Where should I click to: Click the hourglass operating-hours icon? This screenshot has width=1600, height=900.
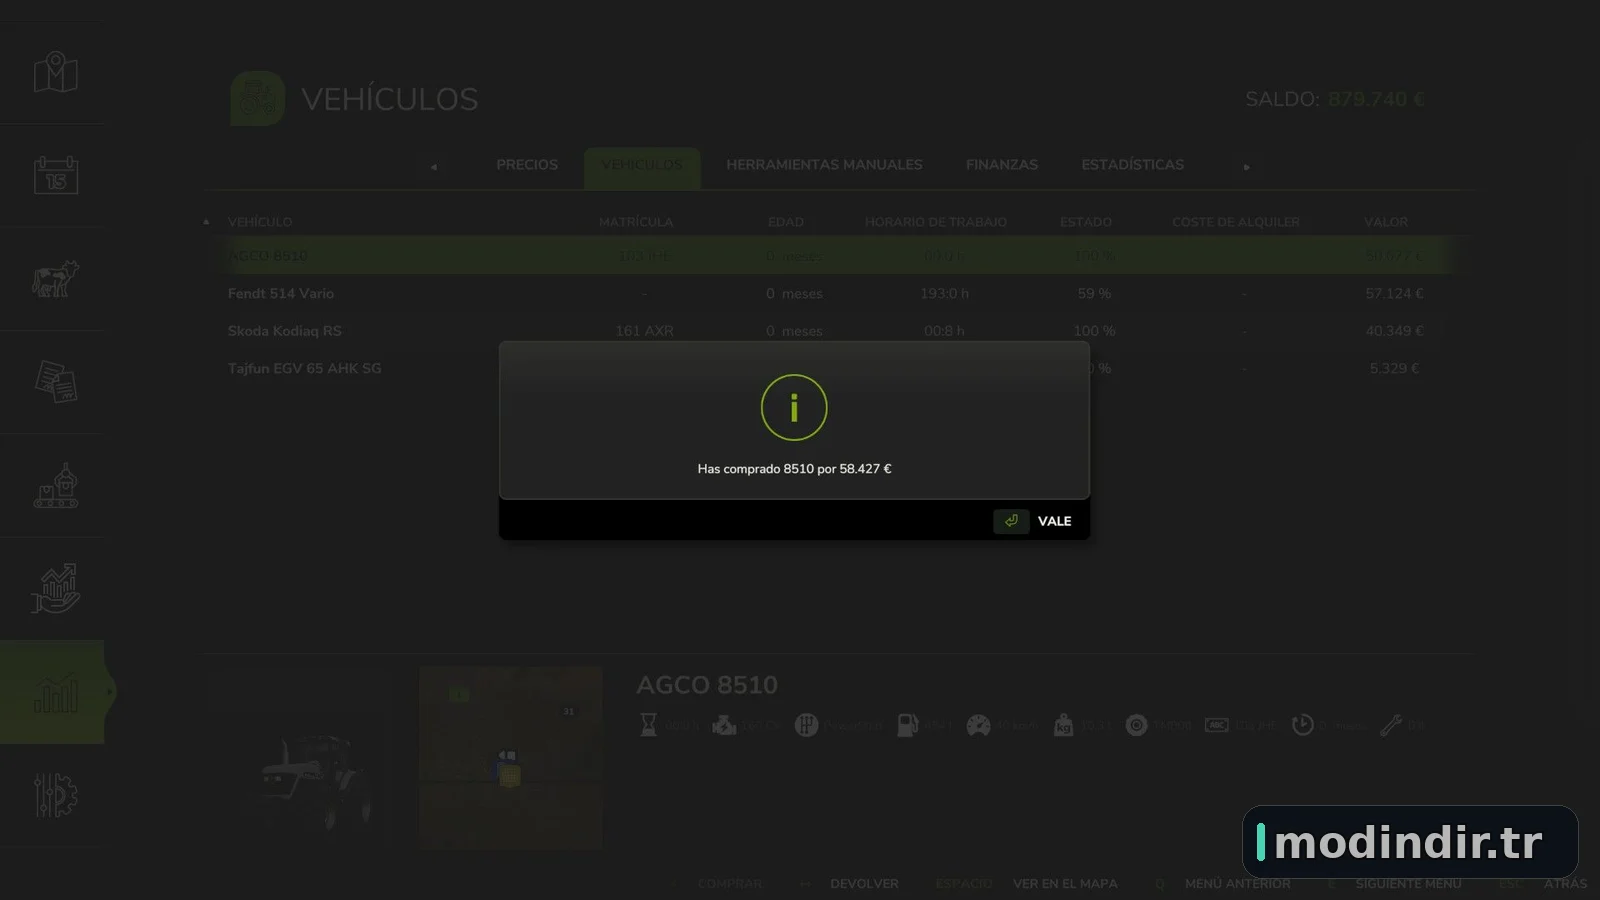point(648,725)
